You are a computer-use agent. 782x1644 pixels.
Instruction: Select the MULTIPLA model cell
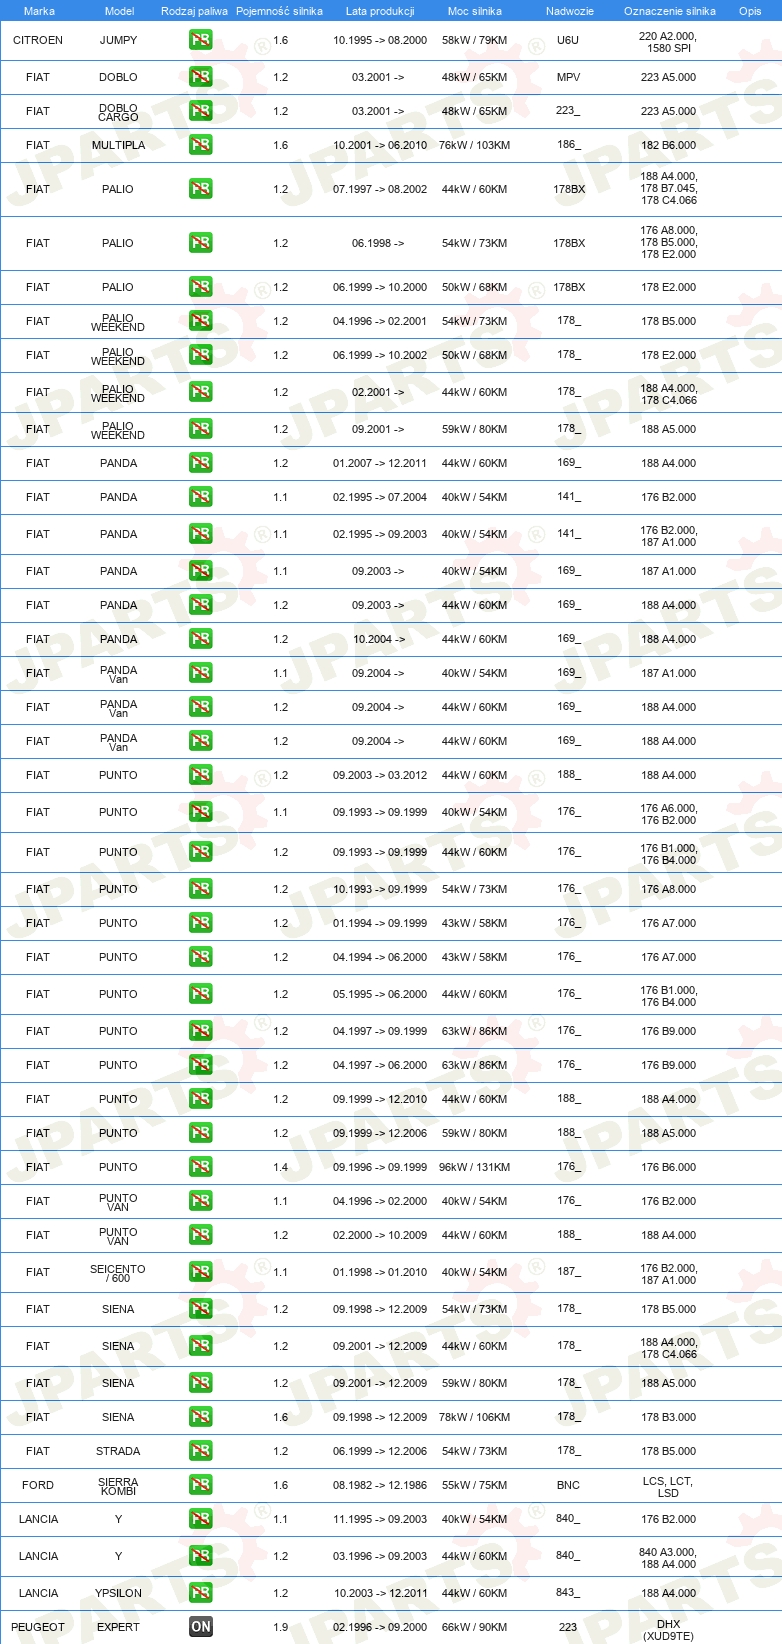119,145
